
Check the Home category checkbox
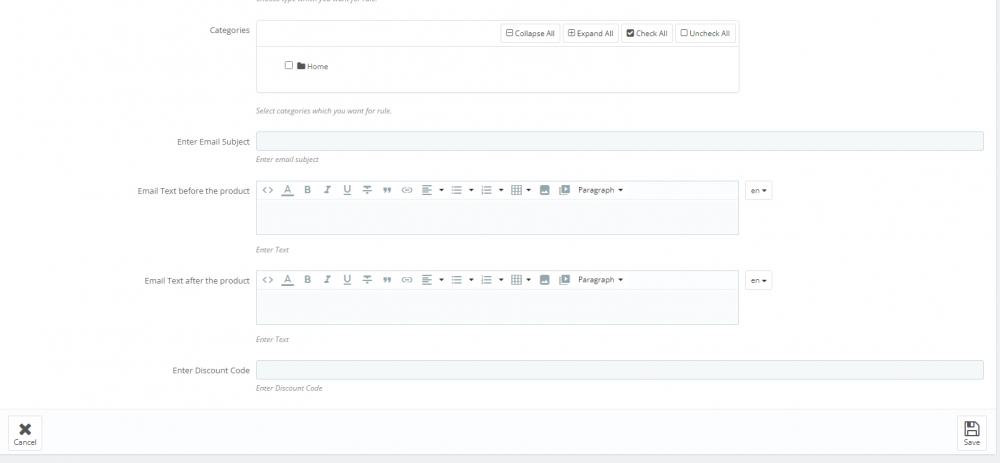[289, 65]
